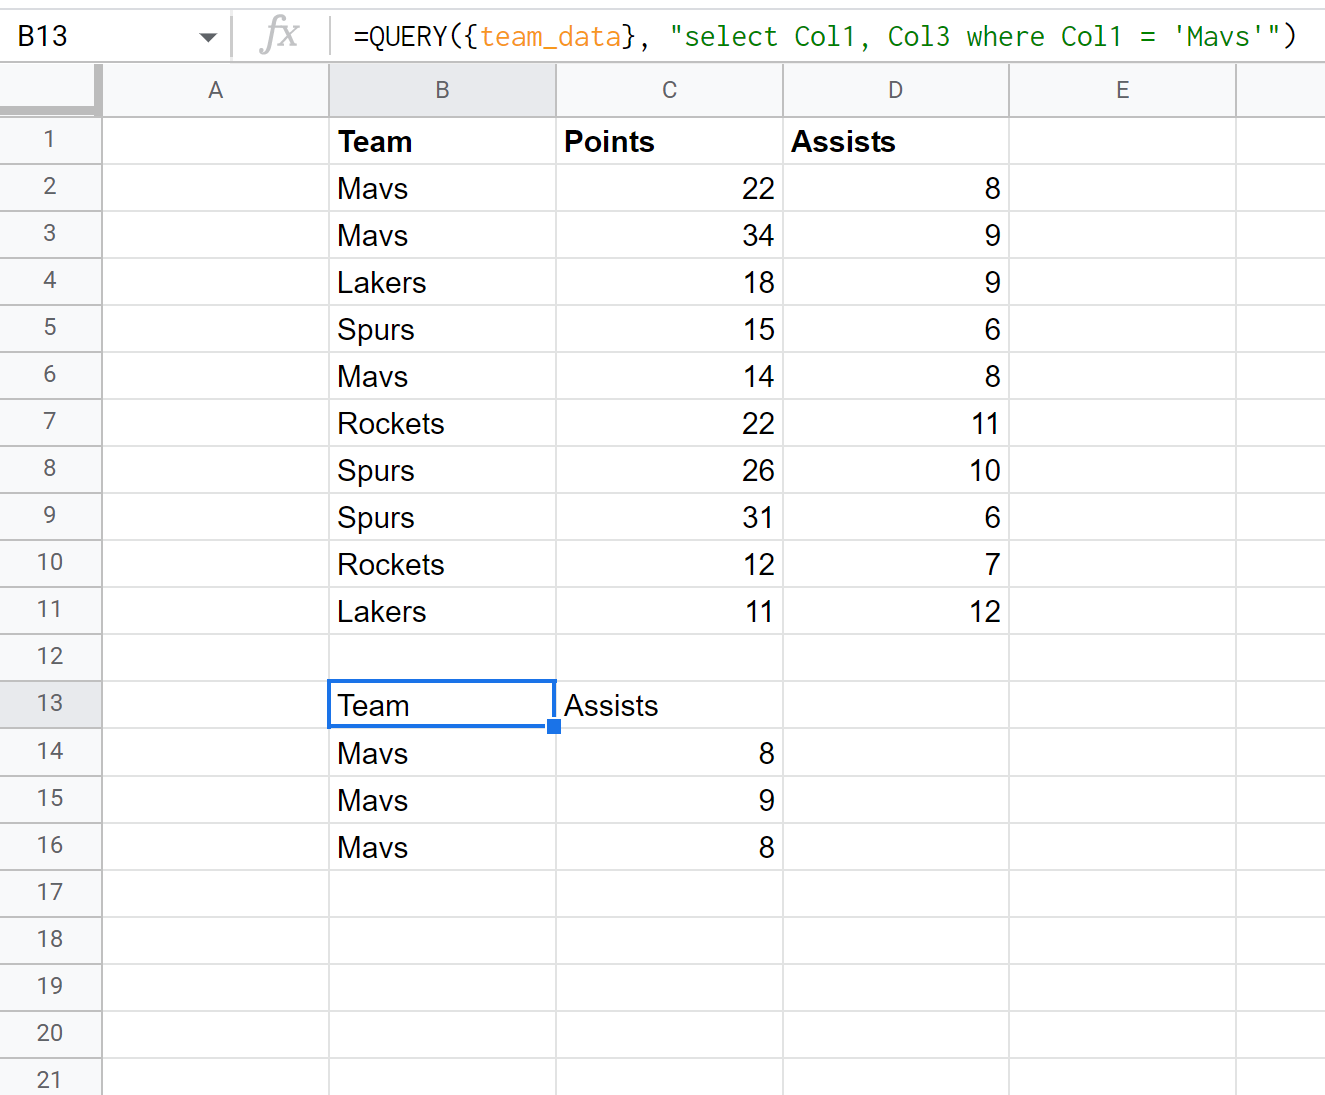Image resolution: width=1325 pixels, height=1095 pixels.
Task: Open the Name Box dropdown arrow
Action: [207, 36]
